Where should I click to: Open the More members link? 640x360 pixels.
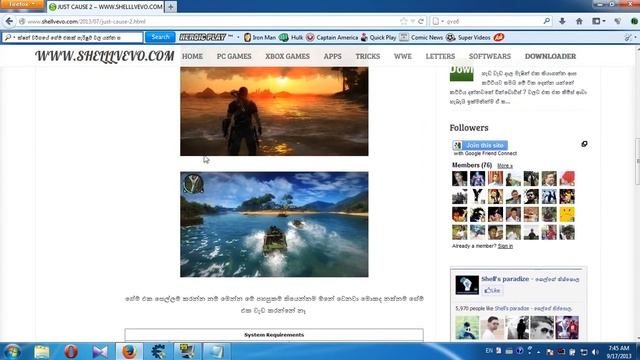(505, 166)
